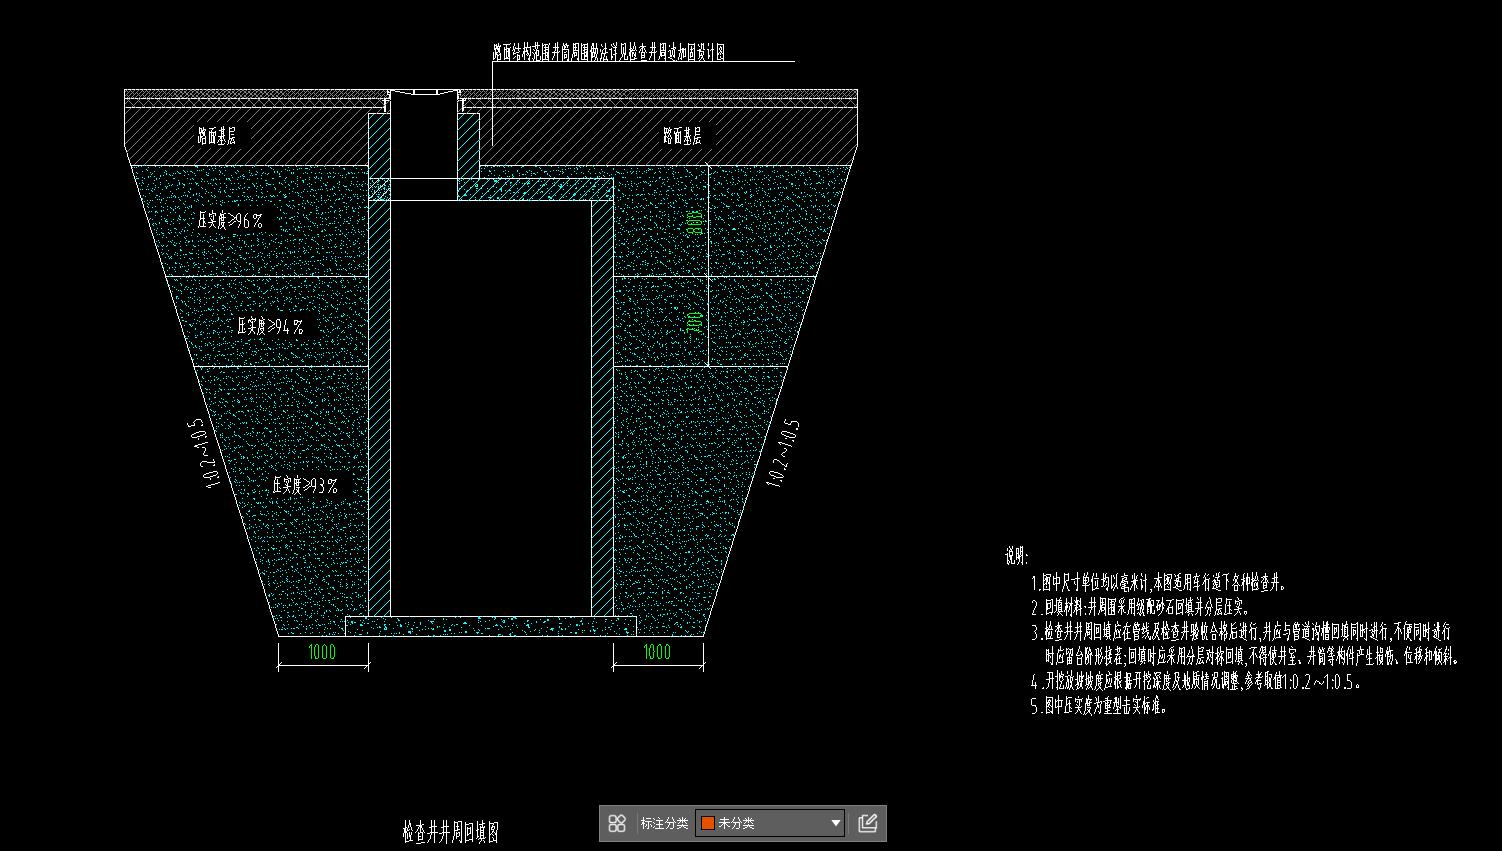
Task: Select the top leader note 路面结构范围井筒周围做法
Action: point(608,52)
